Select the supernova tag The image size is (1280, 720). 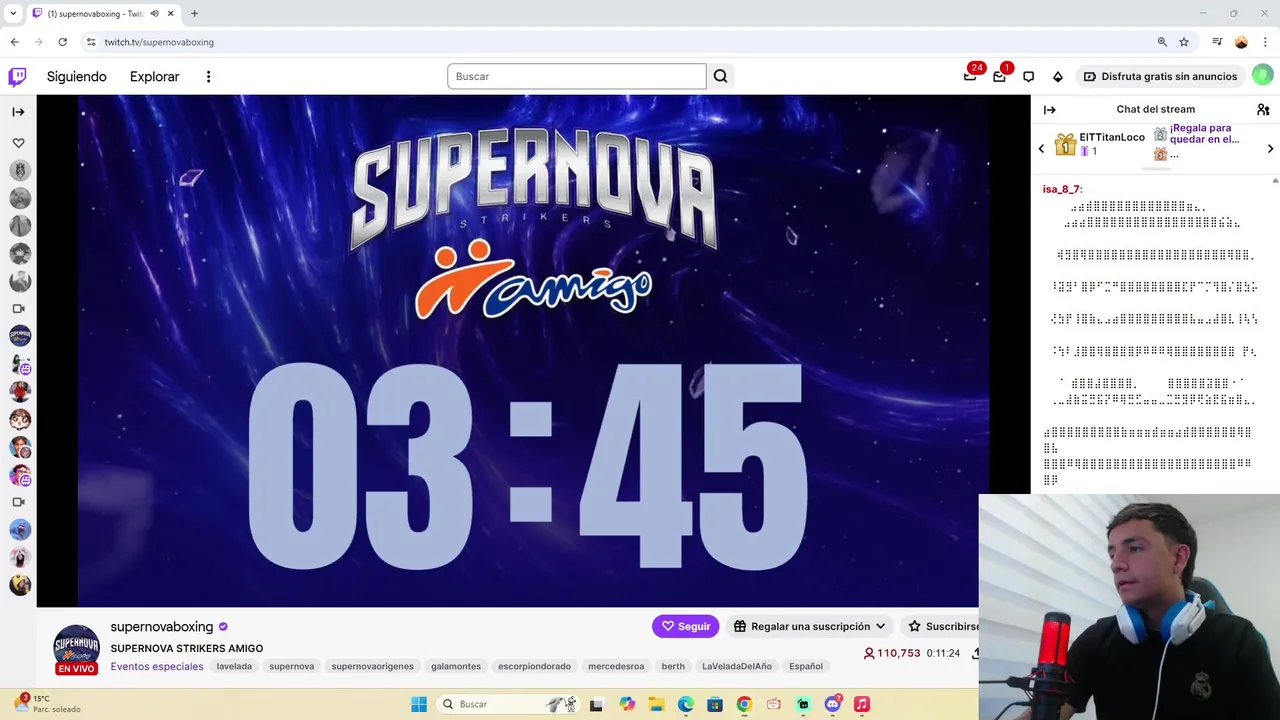tap(291, 666)
